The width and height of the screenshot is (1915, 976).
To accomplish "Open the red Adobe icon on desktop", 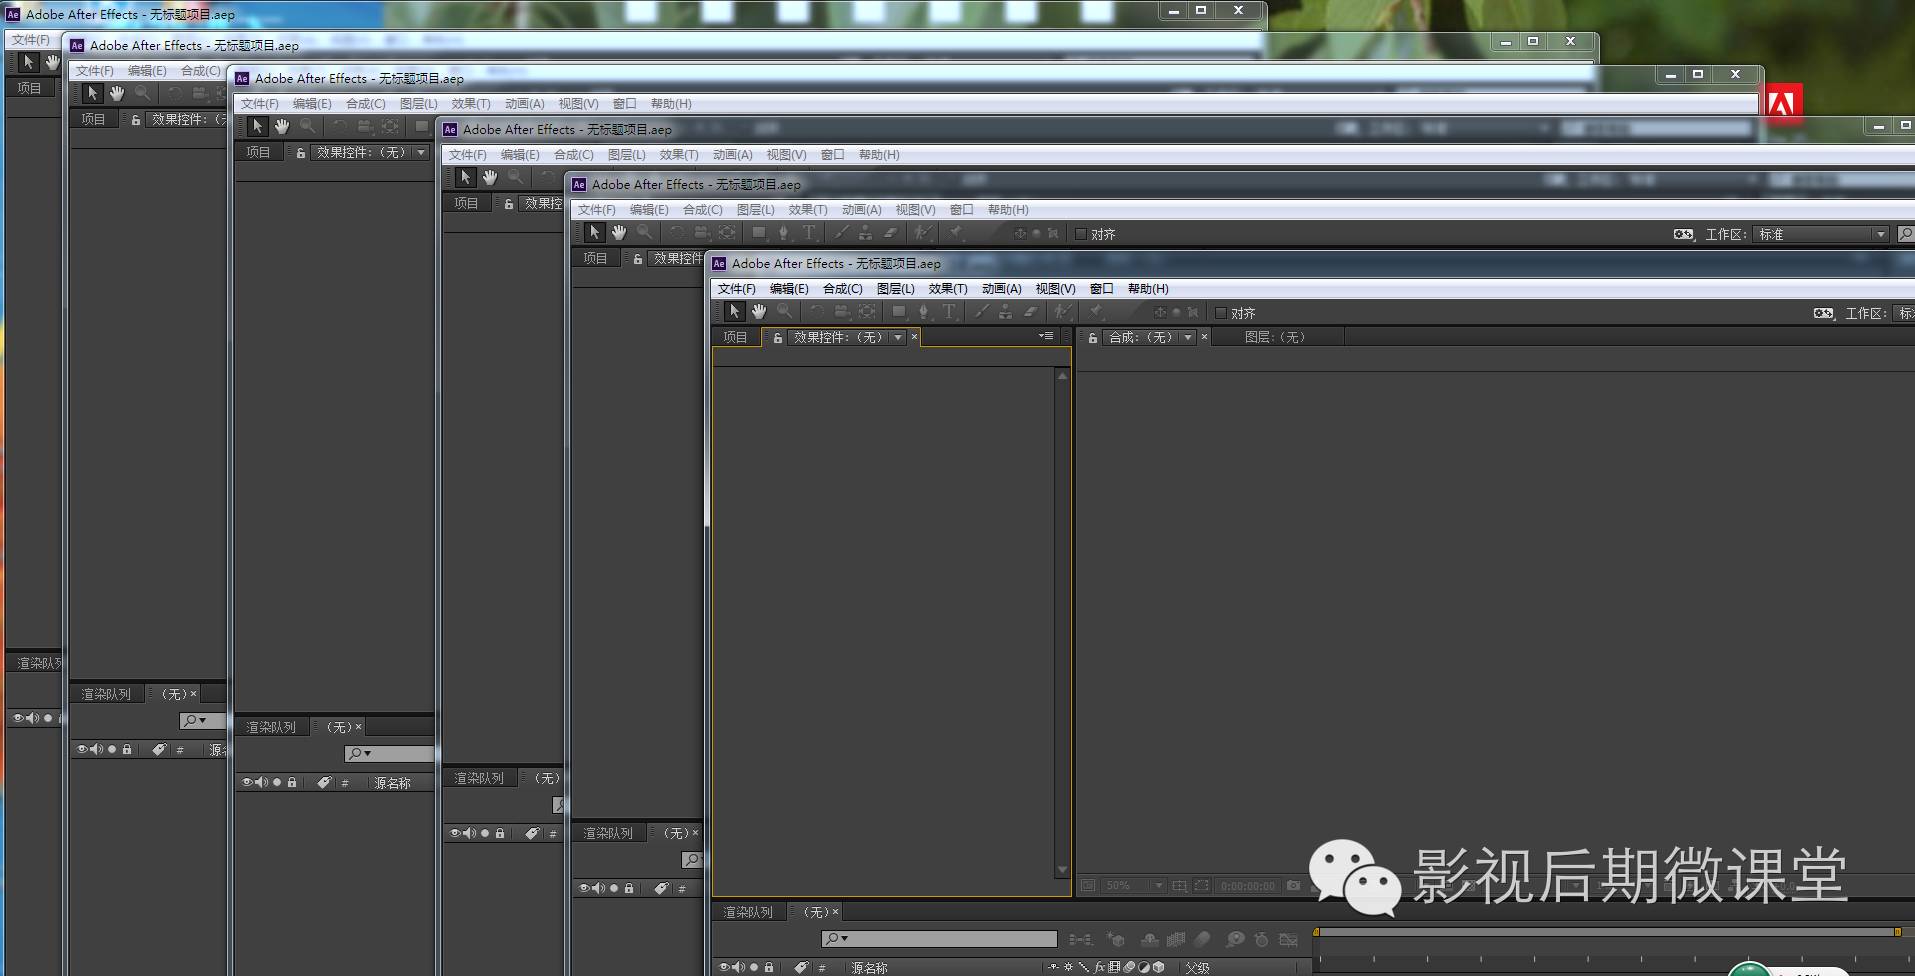I will coord(1783,102).
